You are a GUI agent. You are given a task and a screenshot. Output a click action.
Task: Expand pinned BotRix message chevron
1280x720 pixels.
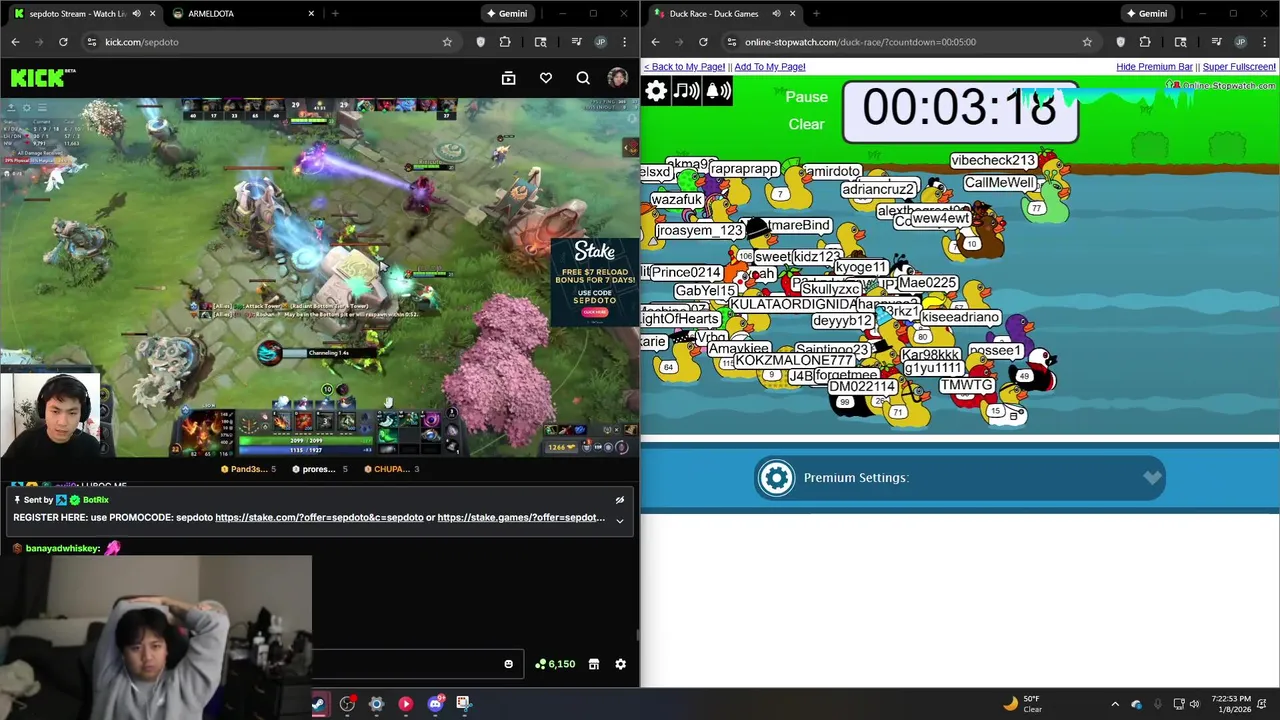point(620,520)
